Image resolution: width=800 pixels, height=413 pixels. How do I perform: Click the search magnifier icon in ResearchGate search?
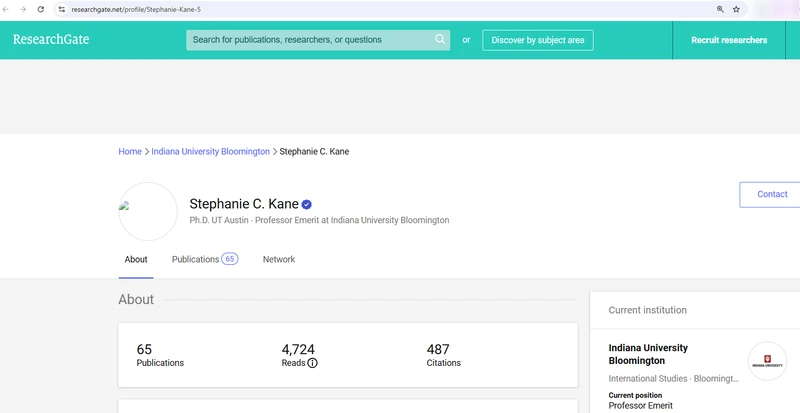440,39
